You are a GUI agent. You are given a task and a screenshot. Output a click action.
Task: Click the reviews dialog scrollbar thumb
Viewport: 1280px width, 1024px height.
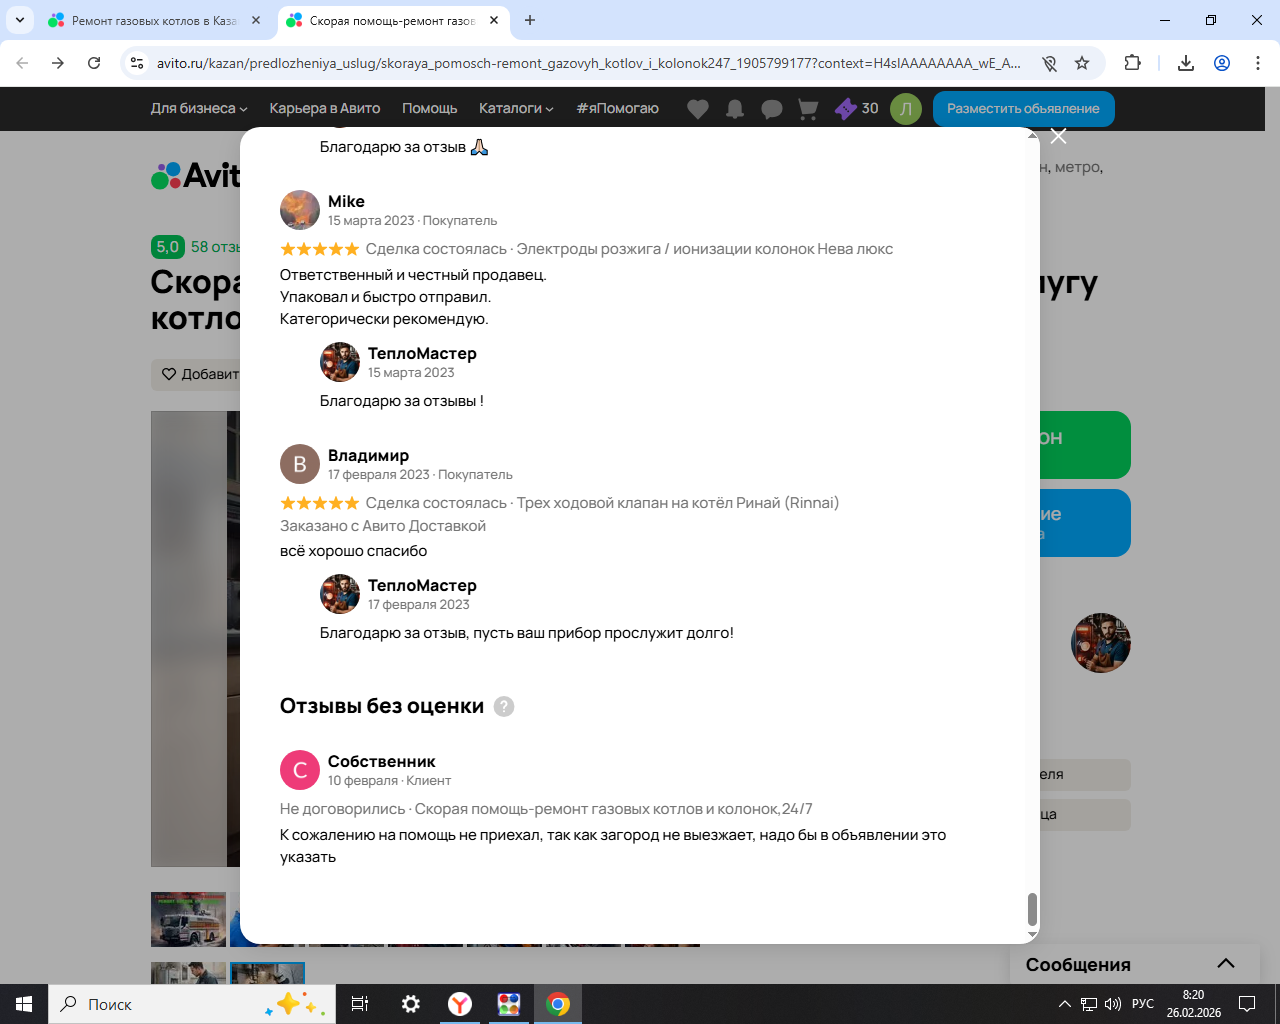(1032, 909)
